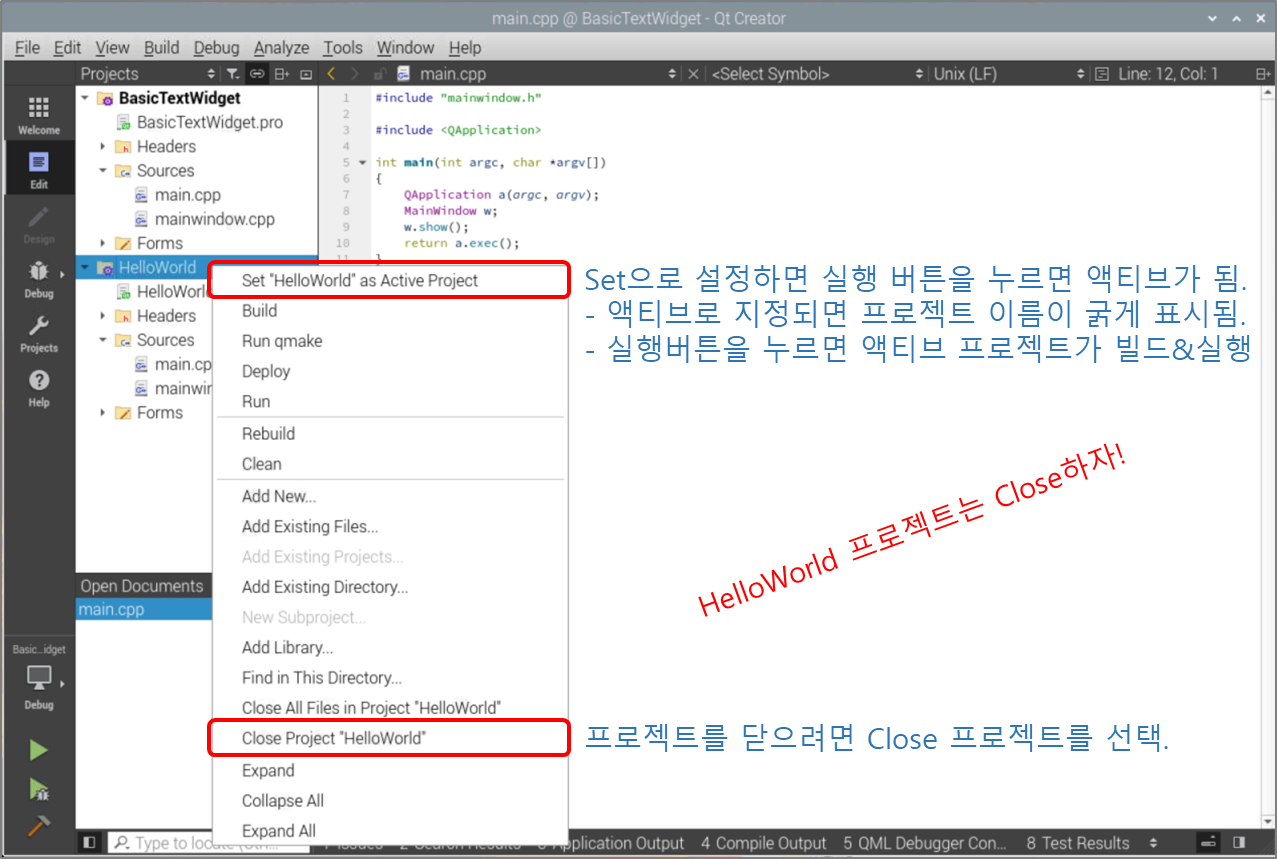Toggle synchronize with editor link icon
1277x859 pixels.
257,74
